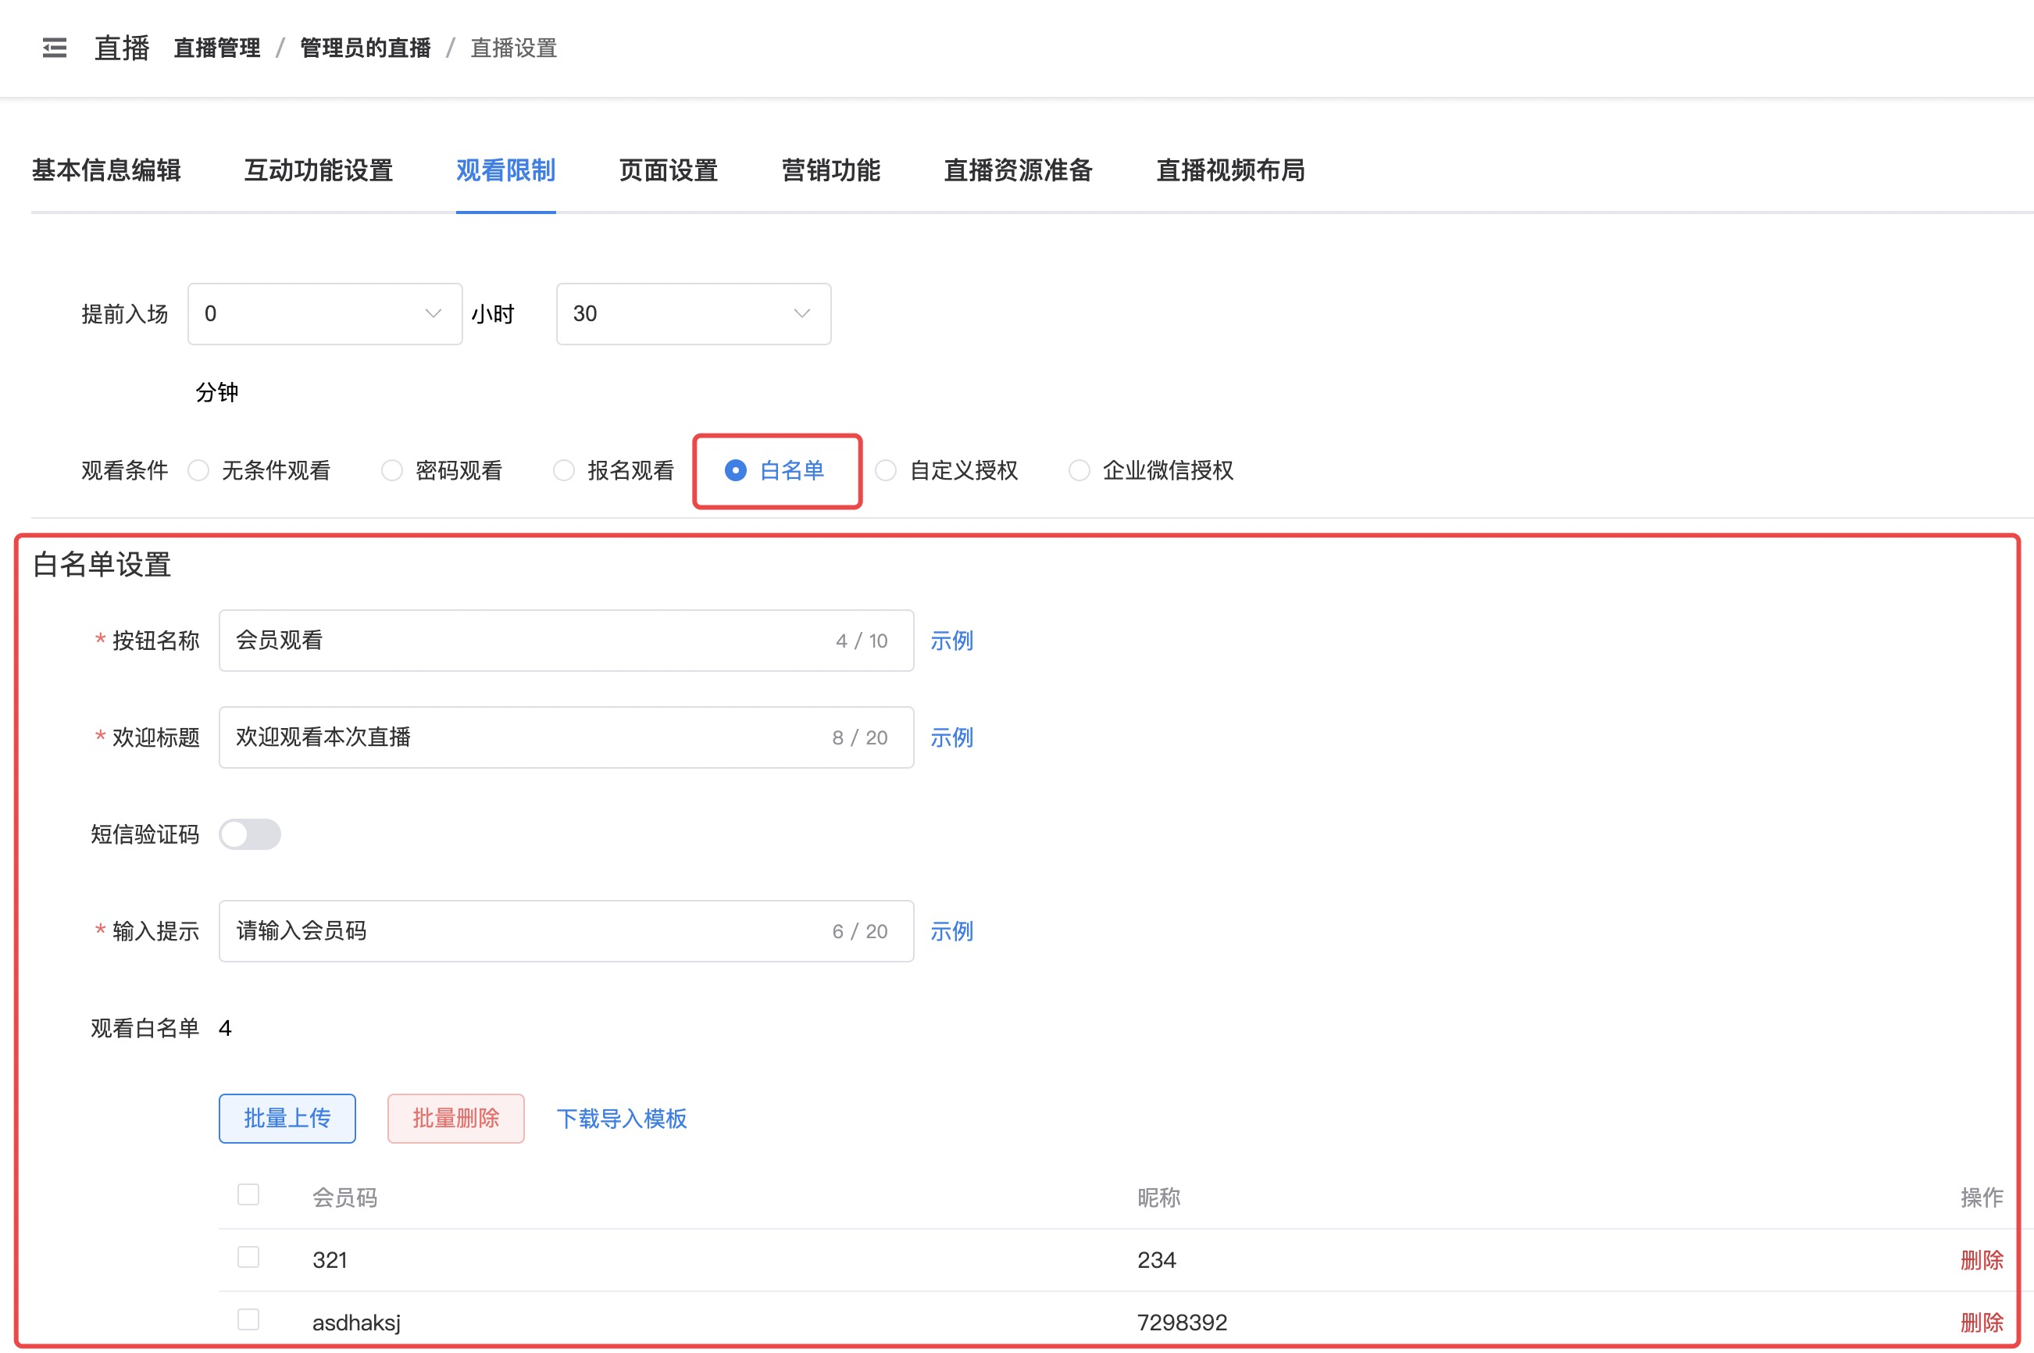The width and height of the screenshot is (2034, 1353).
Task: Open the 下载导入模板 link
Action: click(621, 1119)
